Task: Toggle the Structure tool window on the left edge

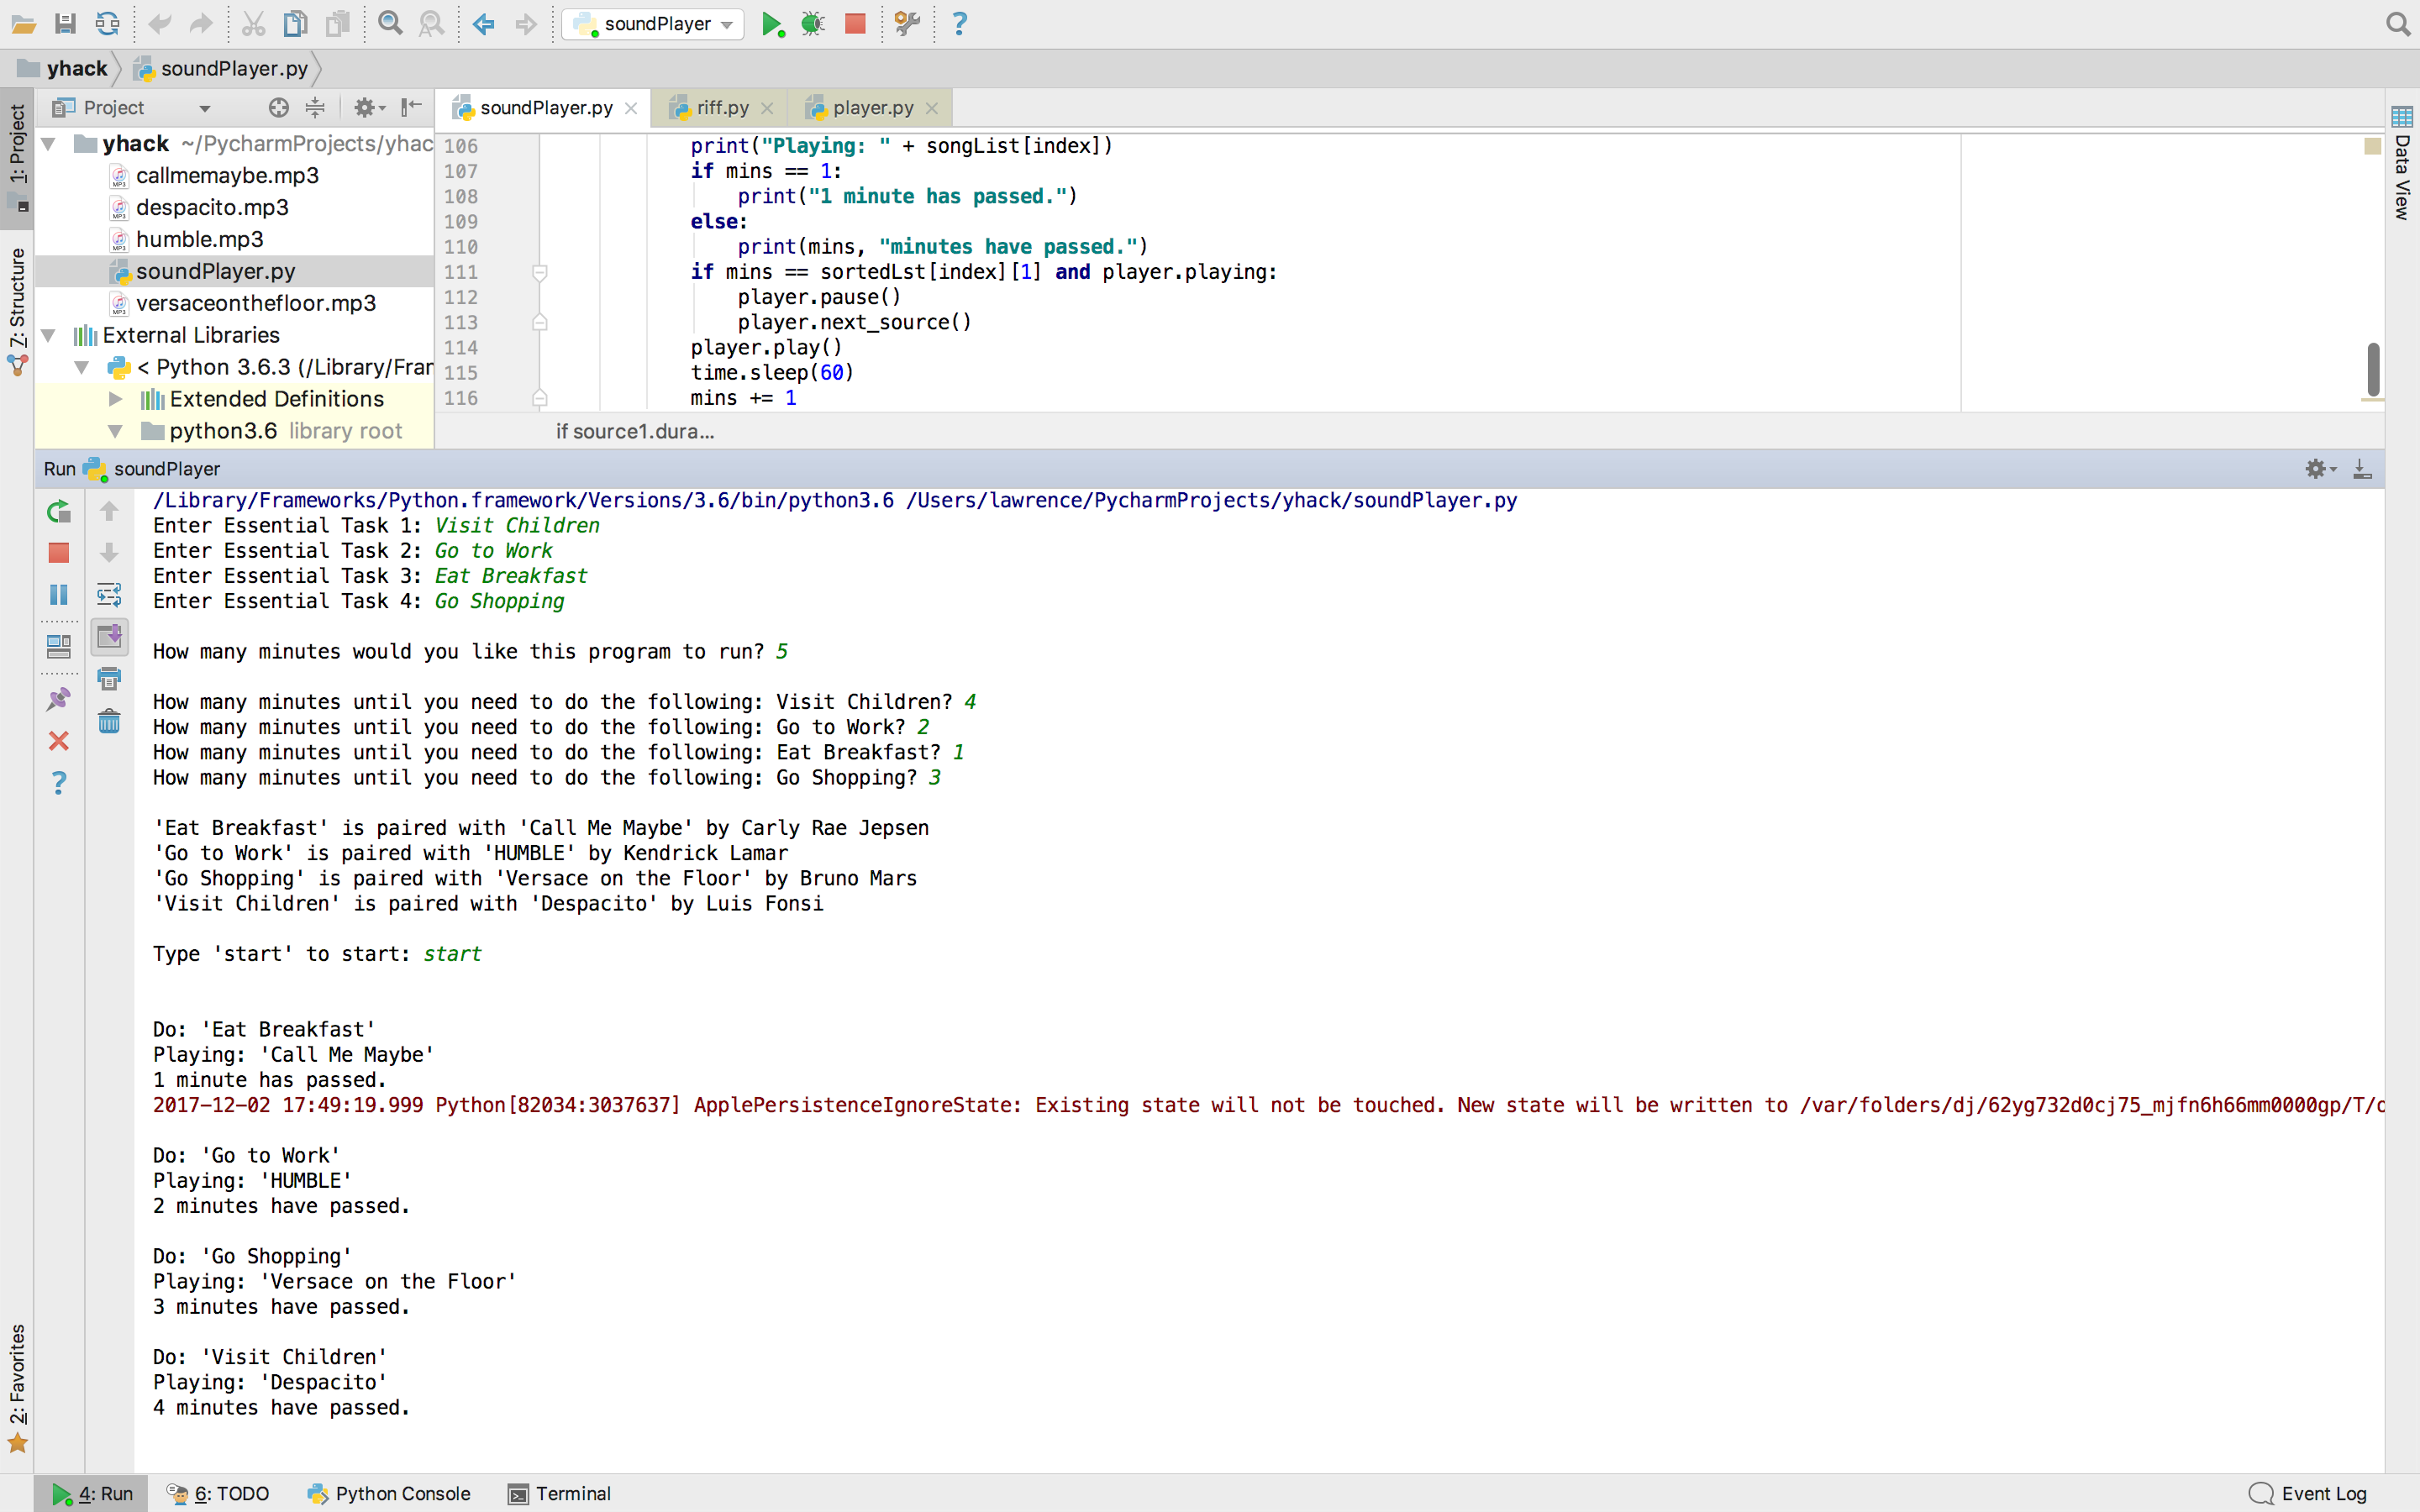Action: point(17,310)
